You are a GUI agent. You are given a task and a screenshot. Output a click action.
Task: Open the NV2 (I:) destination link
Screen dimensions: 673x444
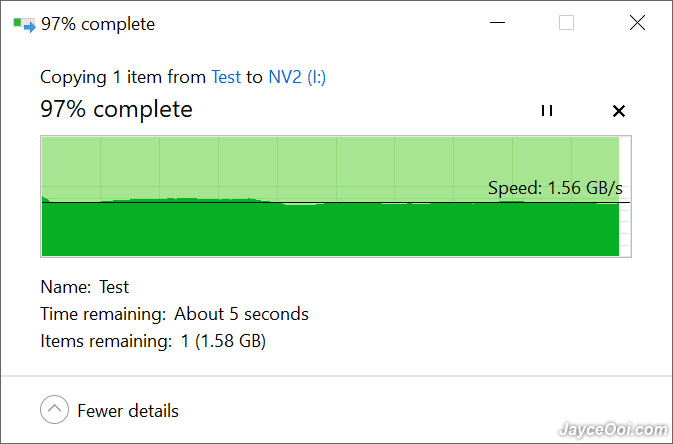tap(297, 77)
